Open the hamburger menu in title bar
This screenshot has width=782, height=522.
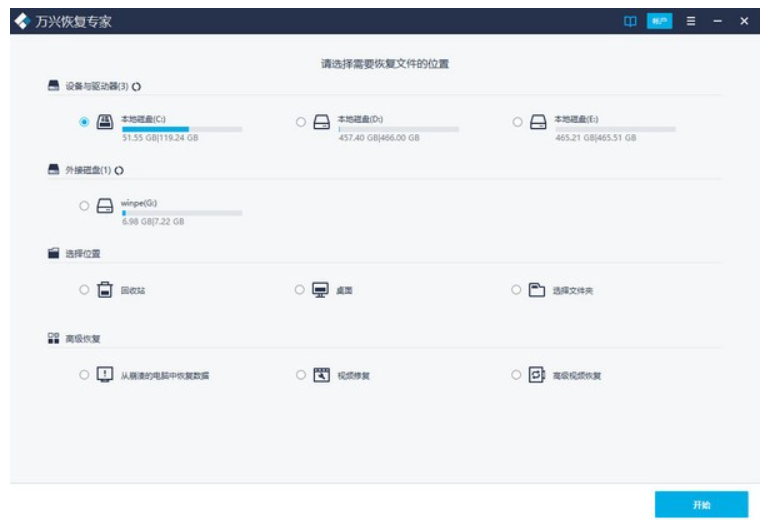[x=691, y=21]
